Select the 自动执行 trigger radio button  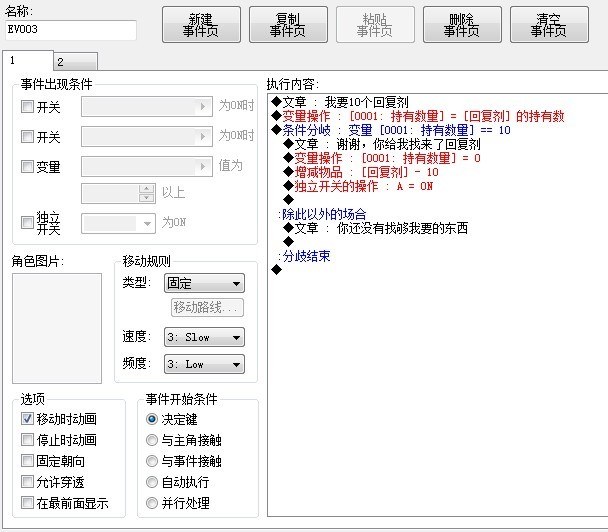pyautogui.click(x=152, y=482)
